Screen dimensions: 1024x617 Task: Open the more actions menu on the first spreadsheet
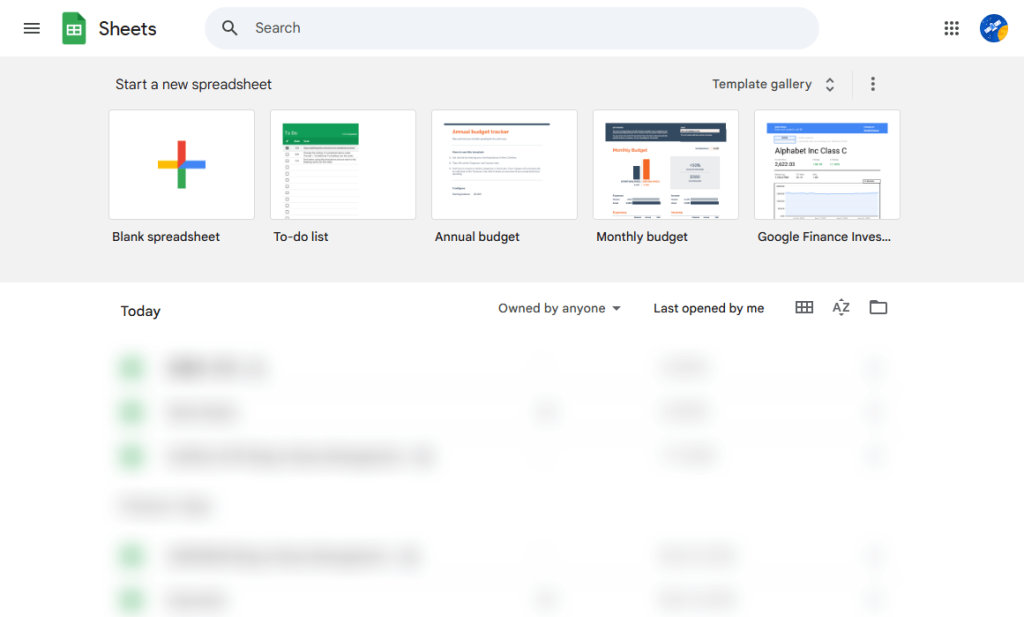tap(876, 367)
